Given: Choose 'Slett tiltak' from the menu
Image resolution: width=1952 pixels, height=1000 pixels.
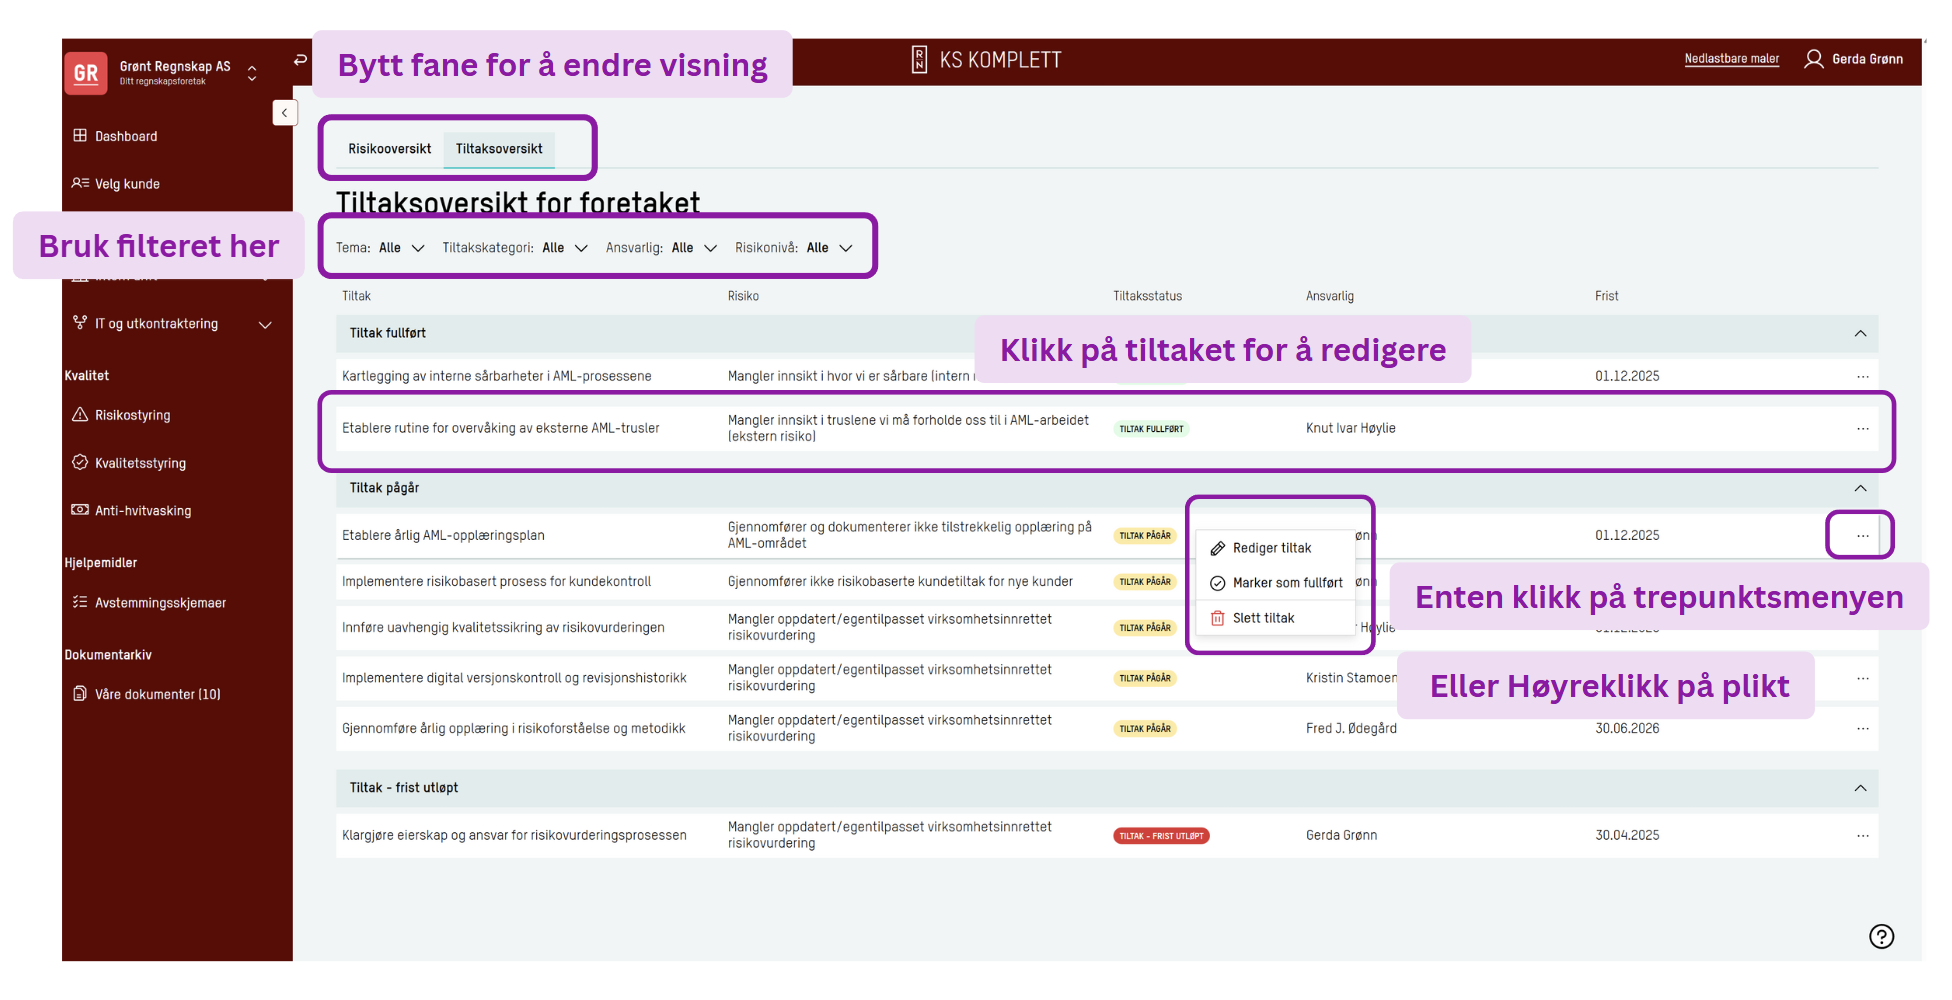Looking at the screenshot, I should pos(1265,617).
